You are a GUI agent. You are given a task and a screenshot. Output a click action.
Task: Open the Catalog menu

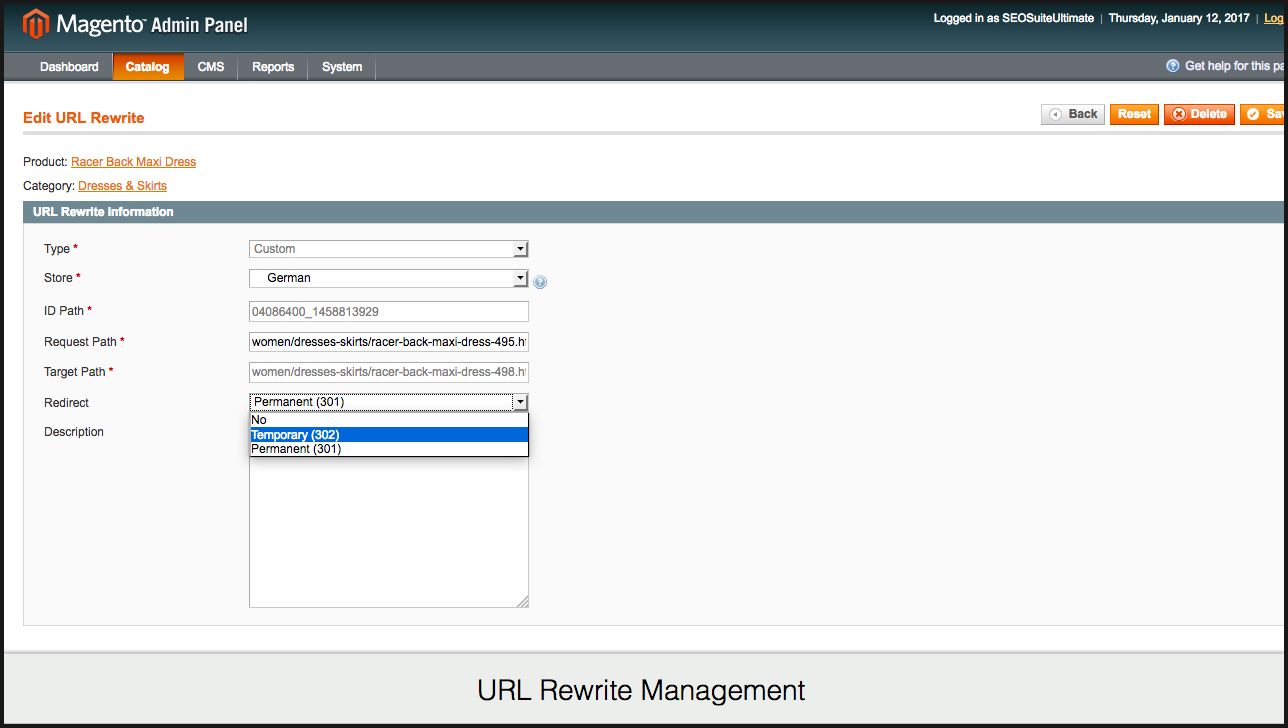click(x=147, y=67)
